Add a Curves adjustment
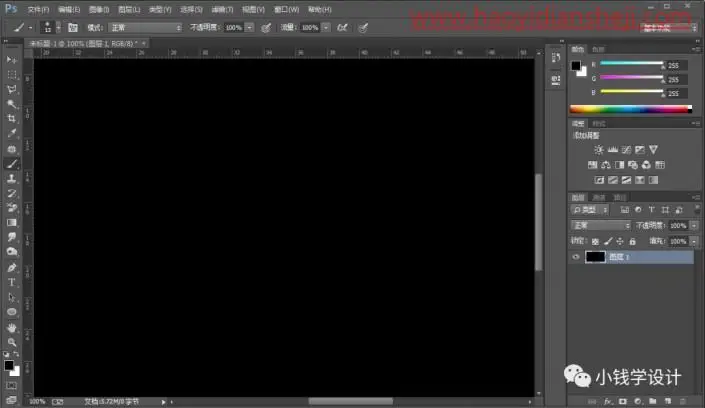This screenshot has height=408, width=705. pos(626,150)
